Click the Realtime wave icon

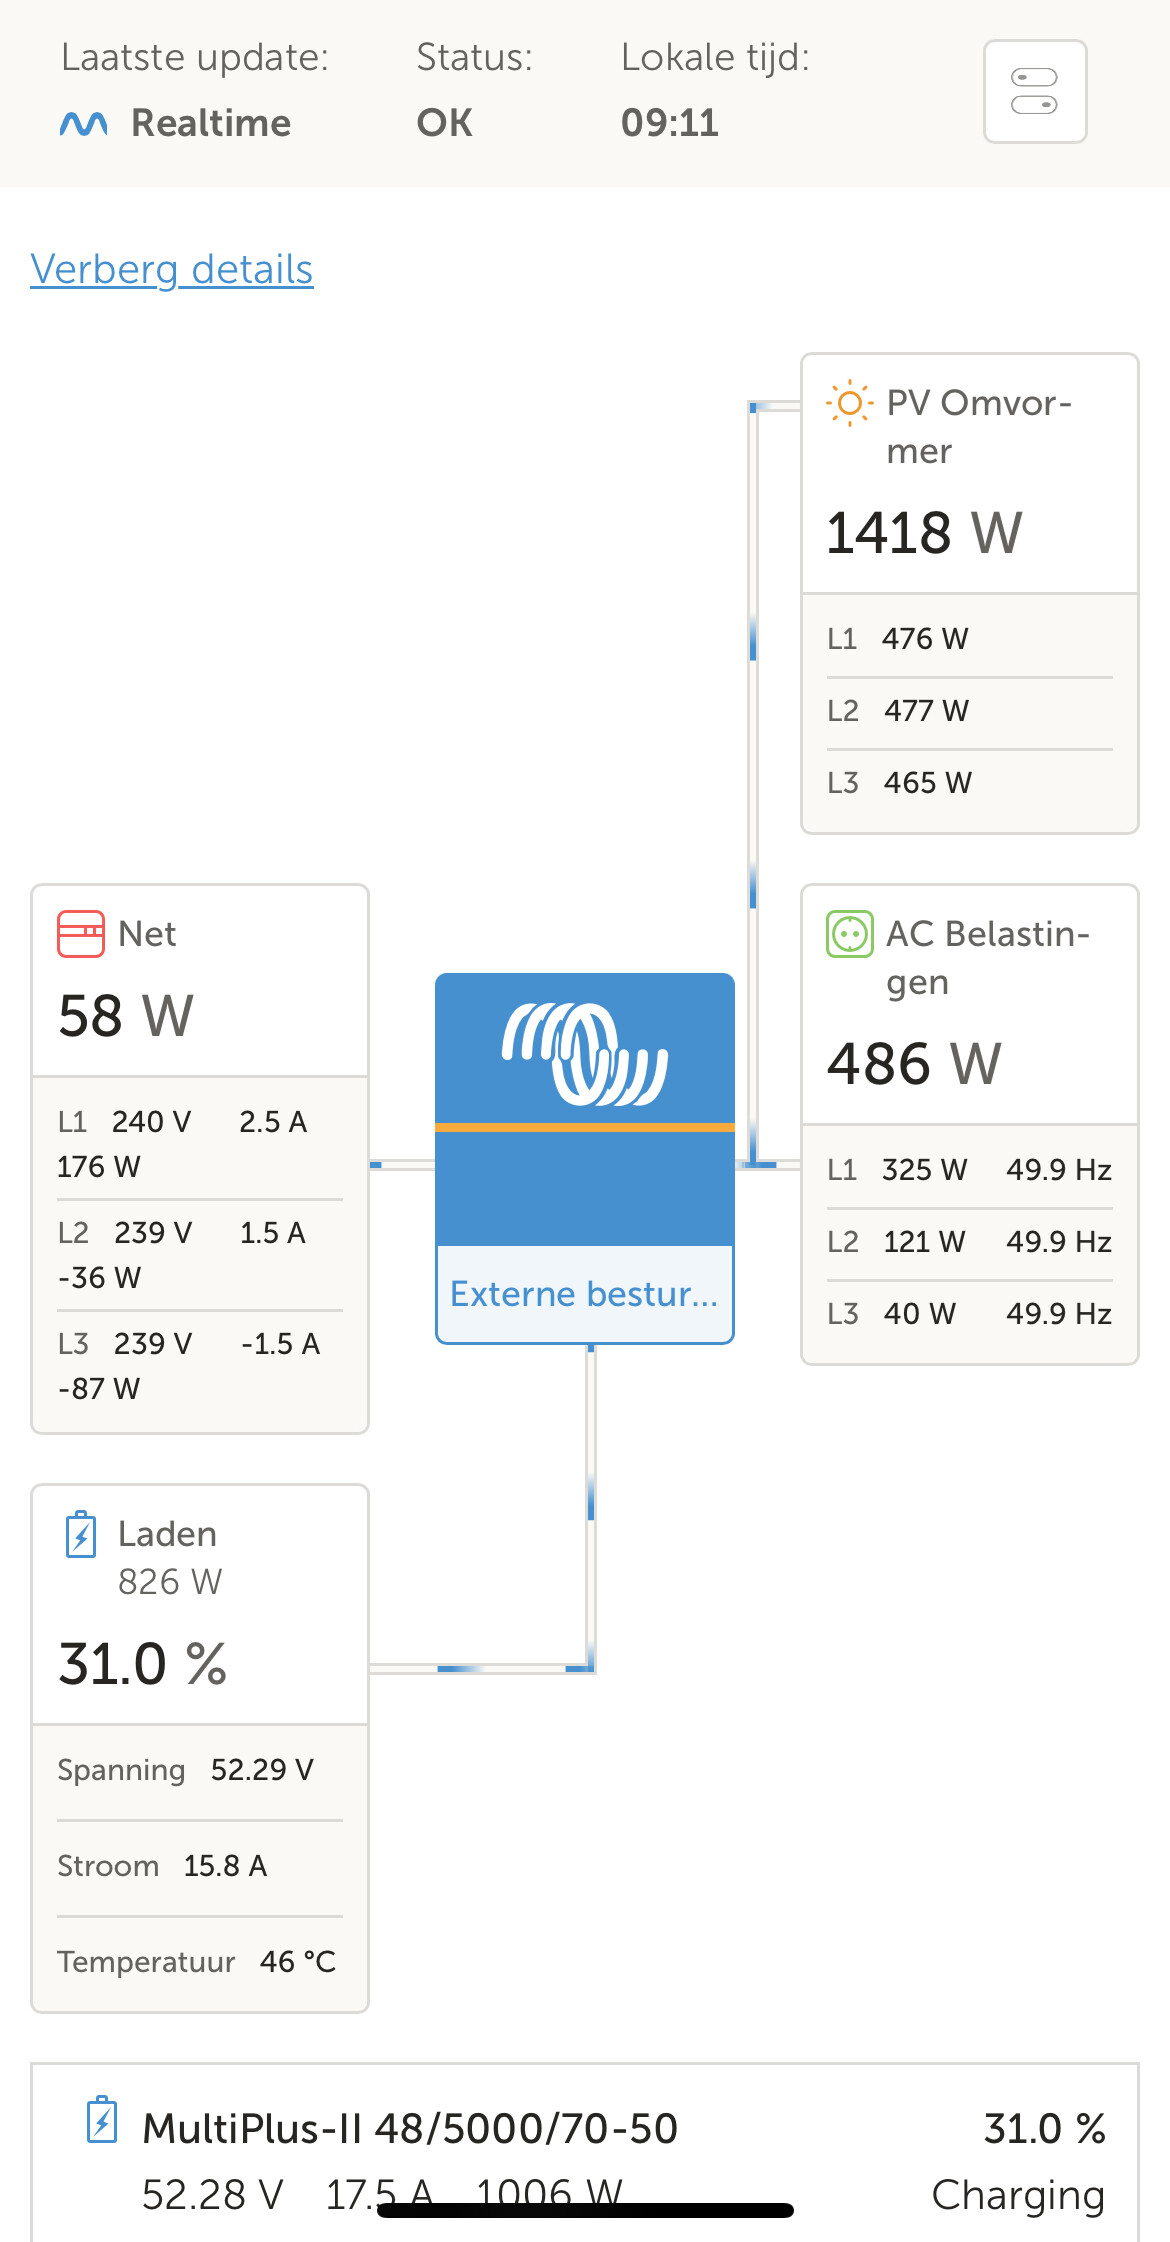click(x=84, y=123)
